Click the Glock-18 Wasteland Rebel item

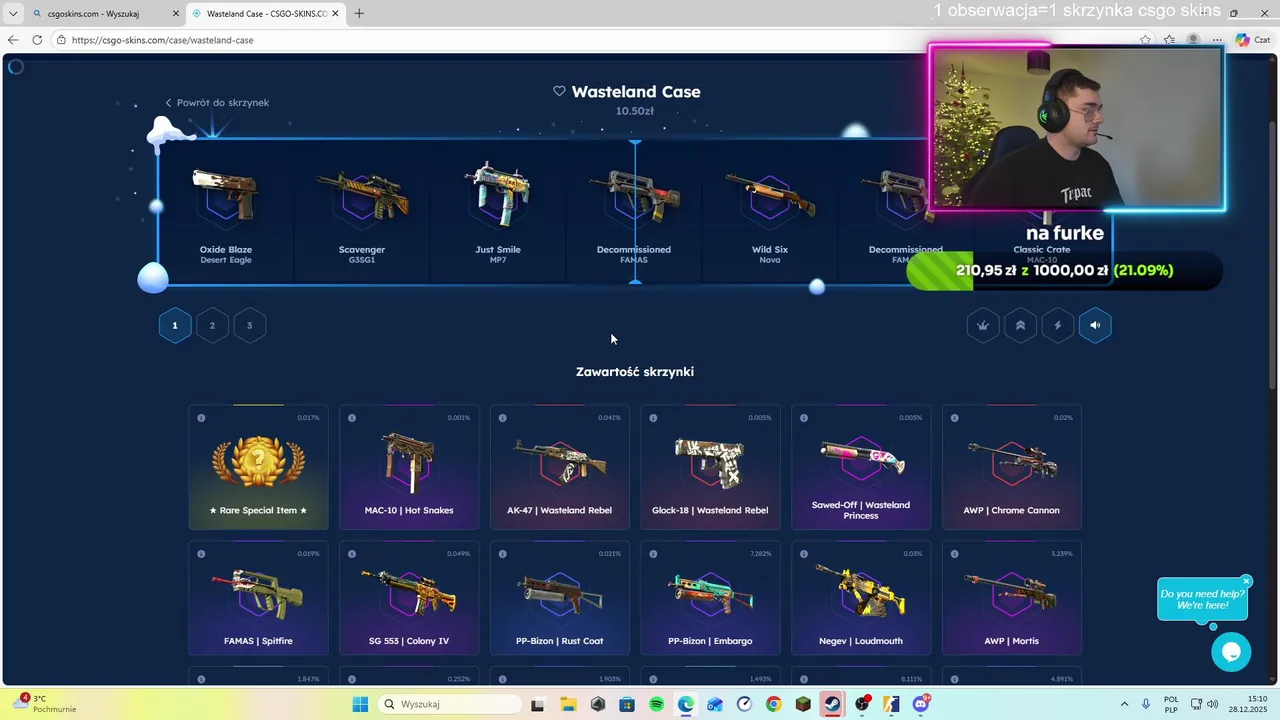tap(710, 467)
